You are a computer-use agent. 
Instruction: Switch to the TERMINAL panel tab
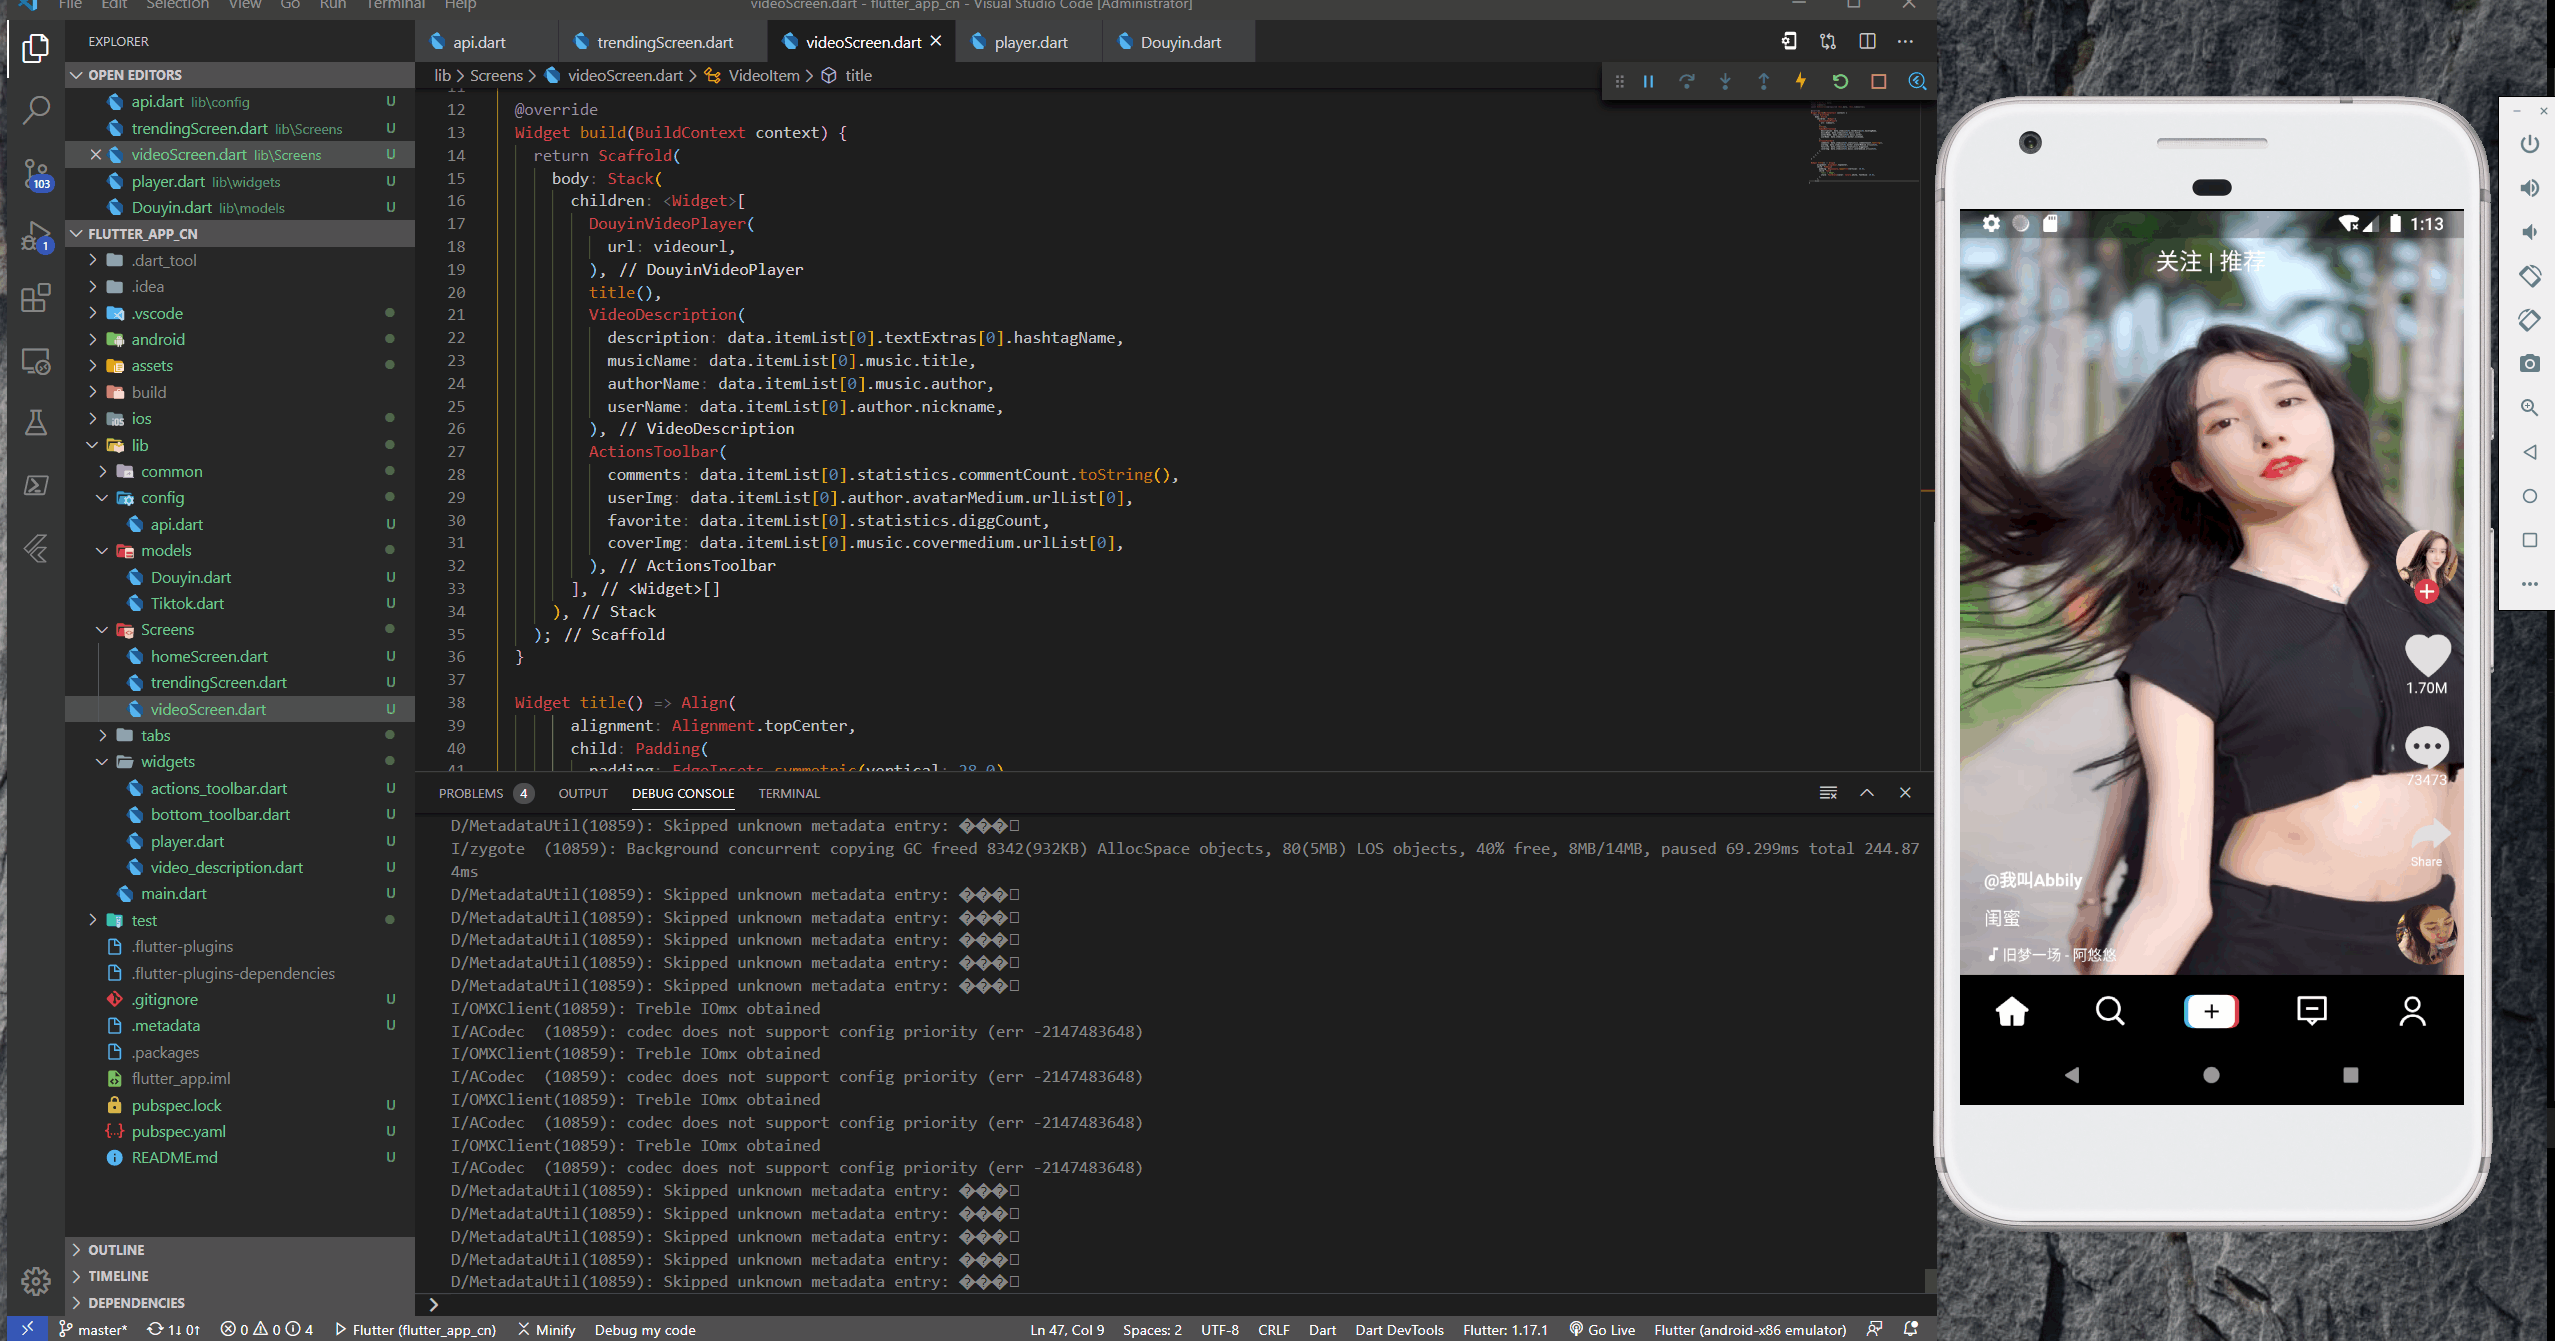click(x=788, y=793)
